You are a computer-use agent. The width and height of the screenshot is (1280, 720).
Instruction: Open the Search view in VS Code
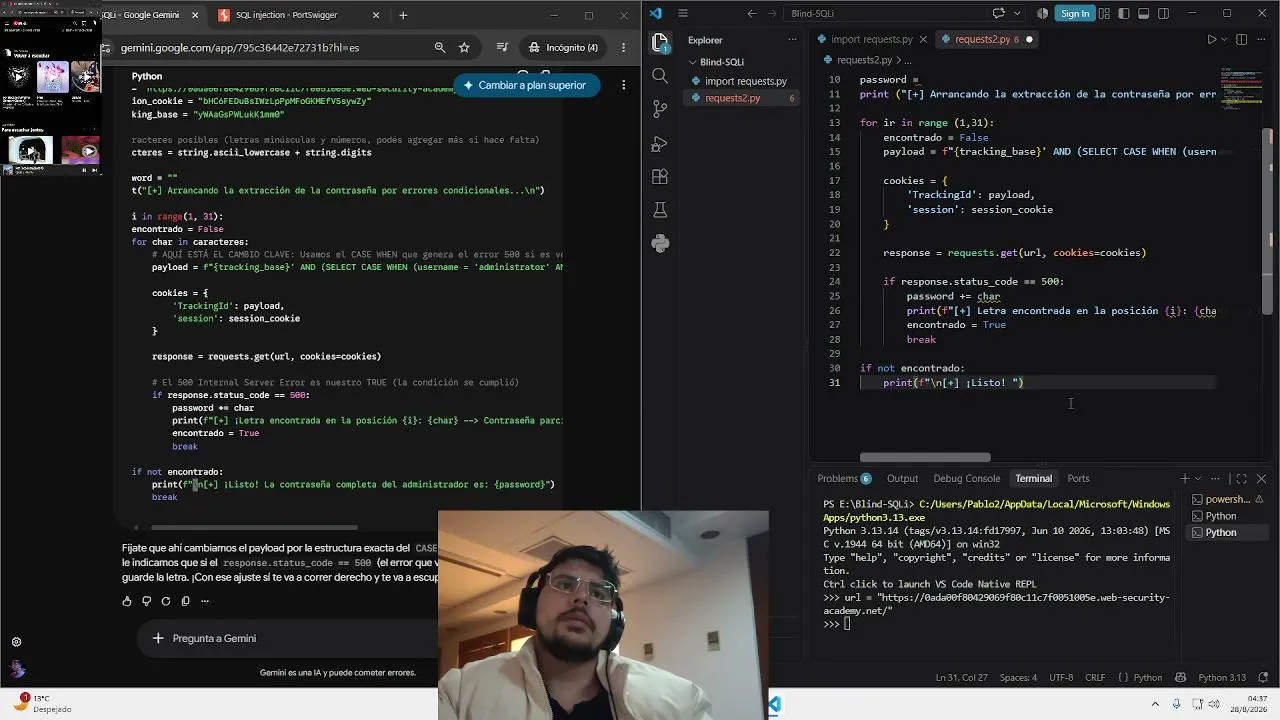(660, 76)
